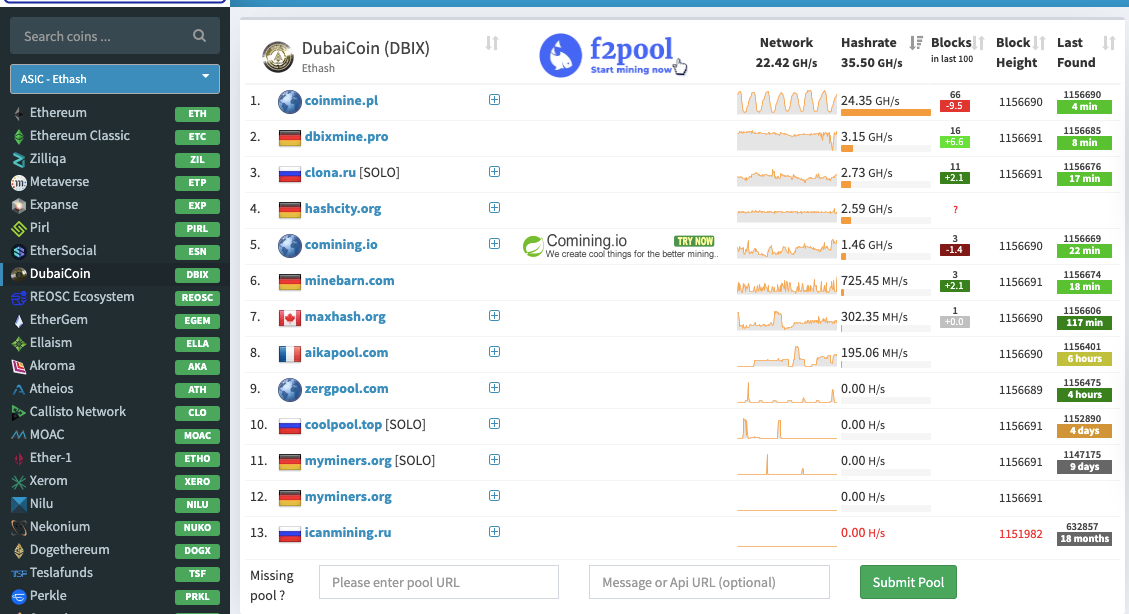Open the minebarn.com pool link
The image size is (1129, 614).
click(349, 280)
